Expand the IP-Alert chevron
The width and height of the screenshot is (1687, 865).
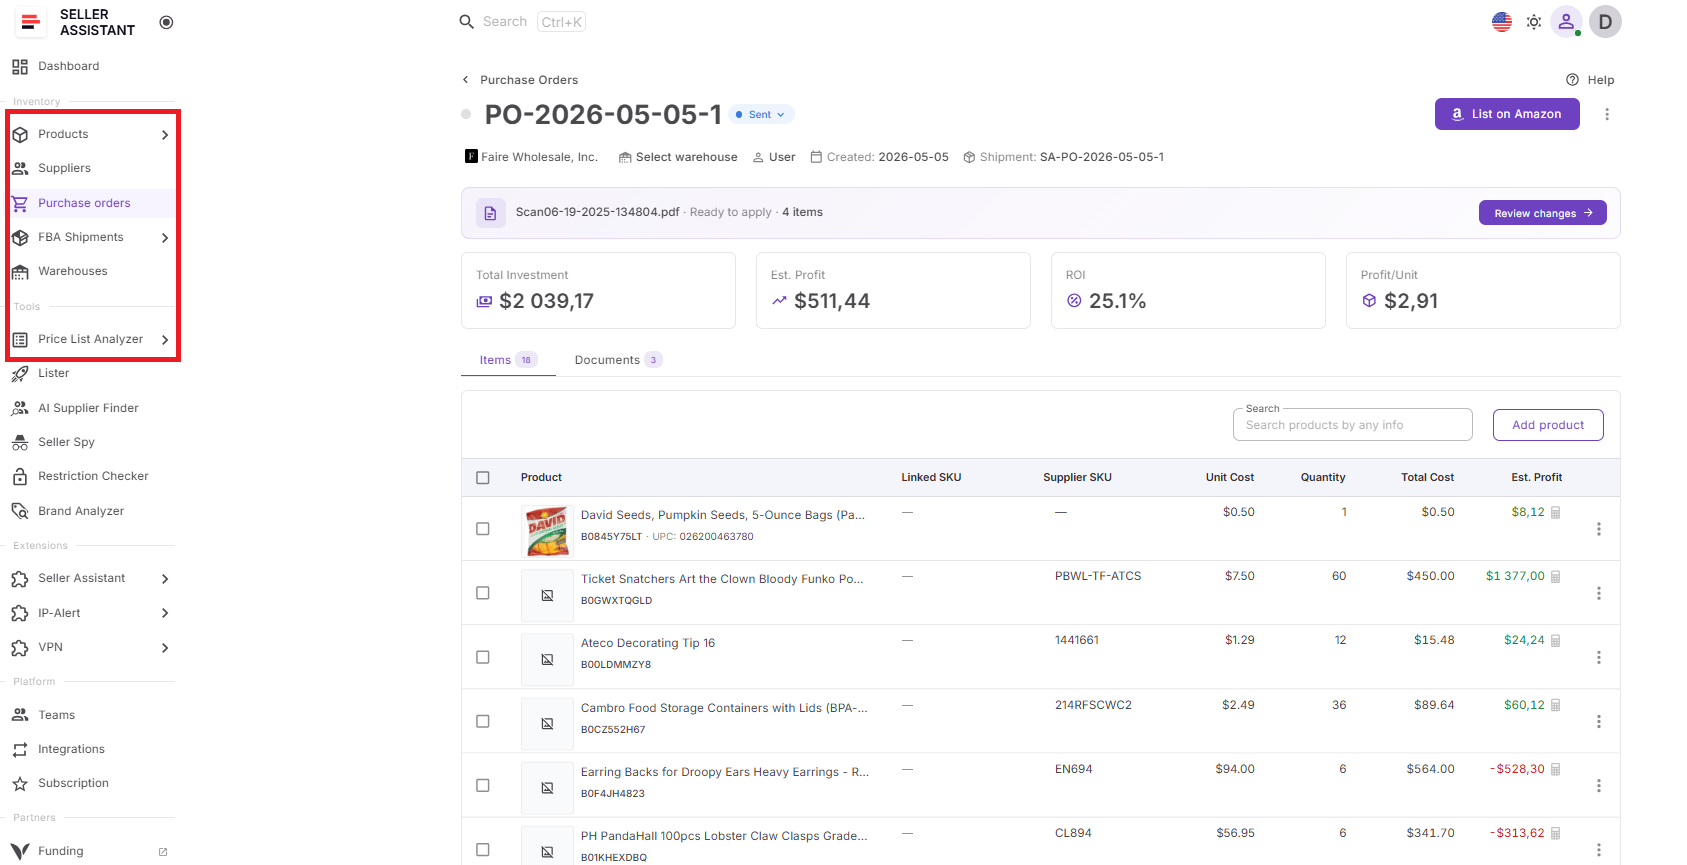coord(165,613)
